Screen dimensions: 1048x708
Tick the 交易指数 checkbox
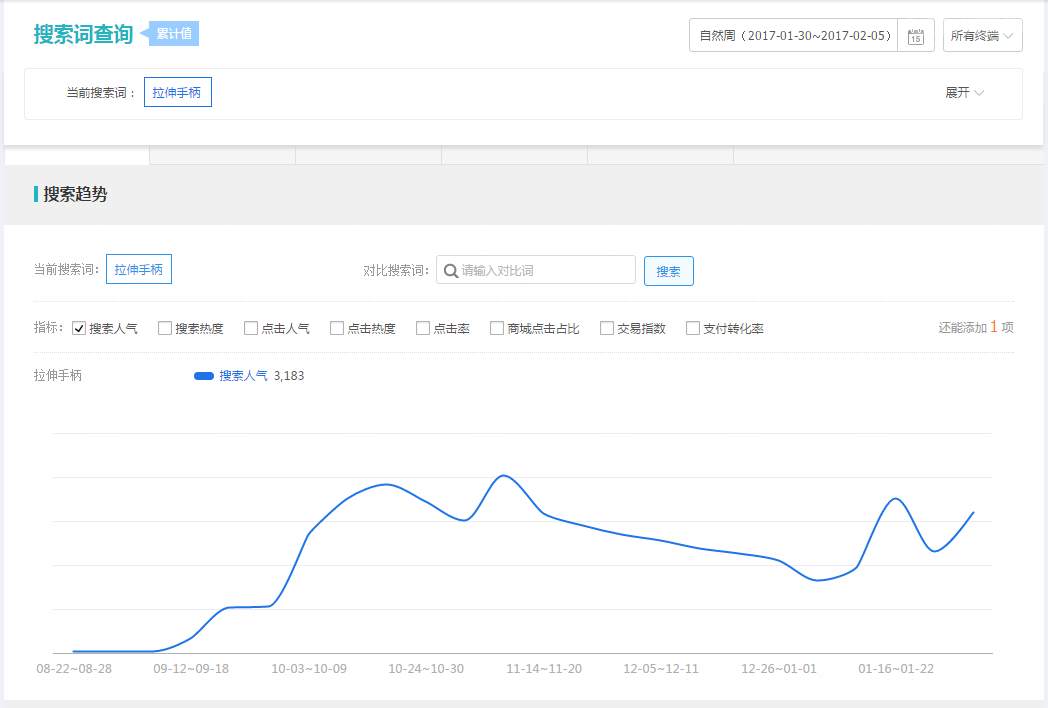(607, 328)
